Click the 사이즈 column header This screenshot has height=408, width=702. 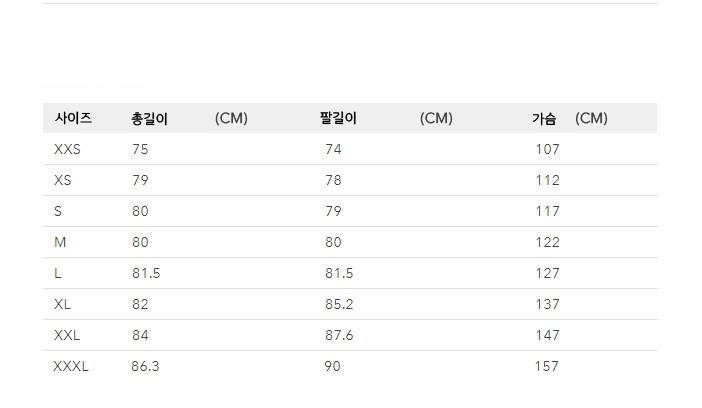tap(73, 118)
